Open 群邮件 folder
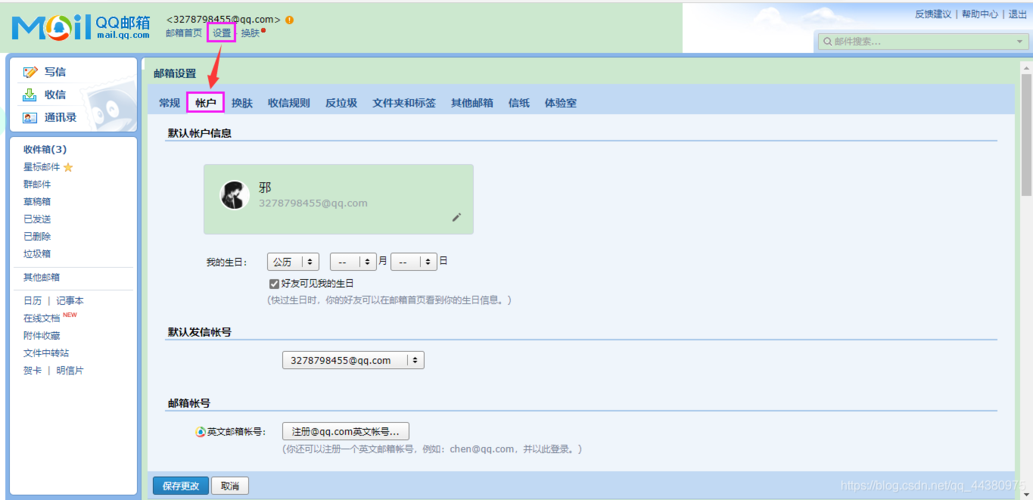This screenshot has width=1033, height=500. [x=37, y=184]
